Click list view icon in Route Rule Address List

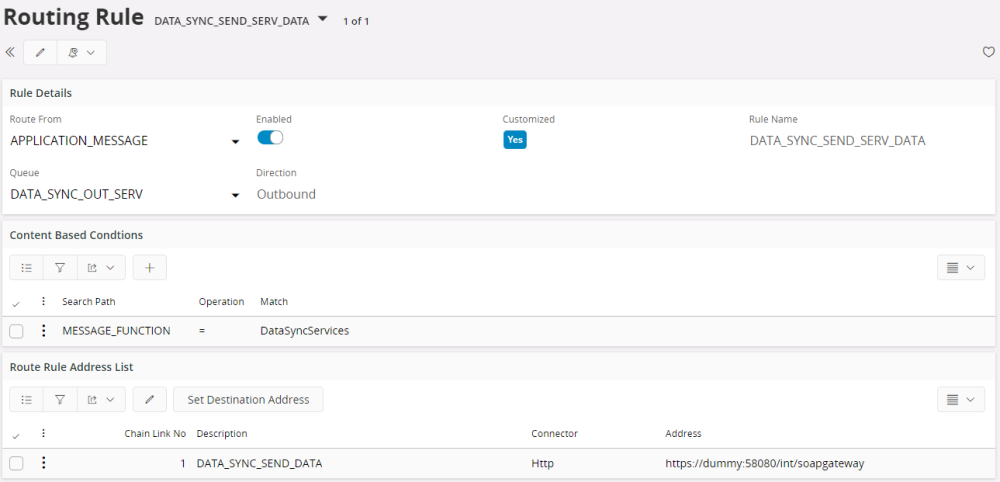(27, 400)
